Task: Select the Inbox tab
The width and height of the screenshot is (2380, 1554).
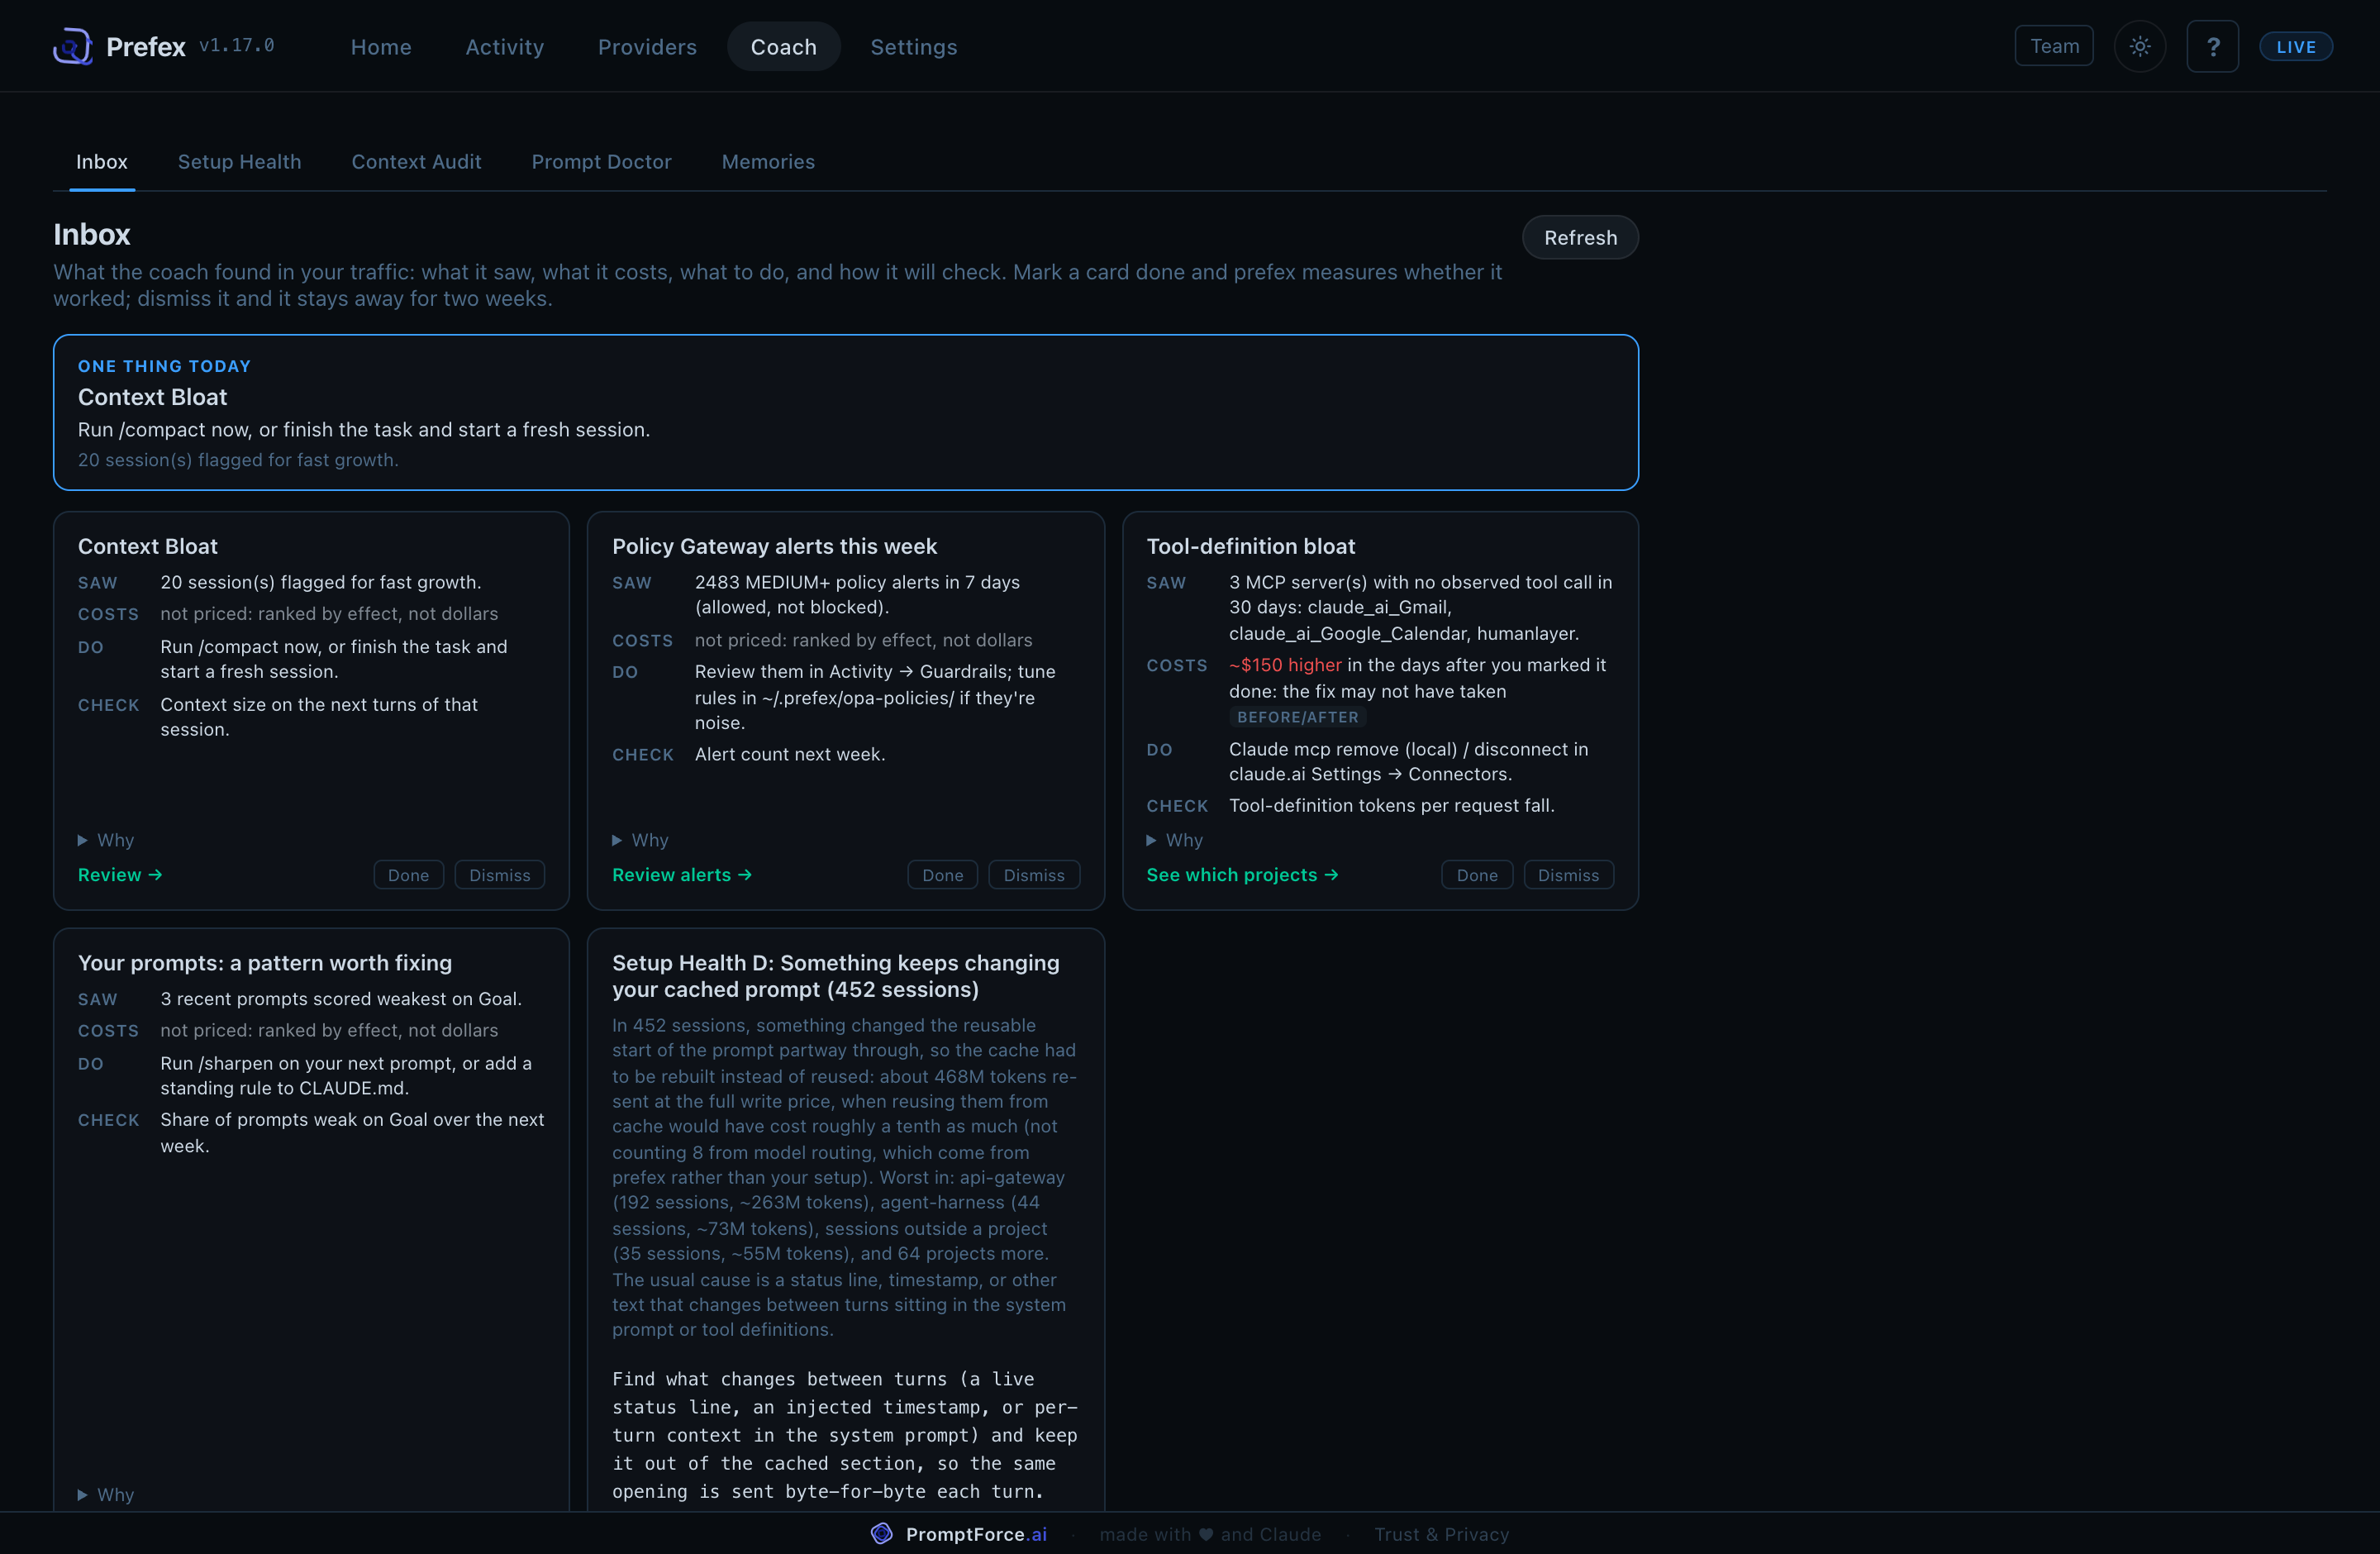Action: (102, 161)
